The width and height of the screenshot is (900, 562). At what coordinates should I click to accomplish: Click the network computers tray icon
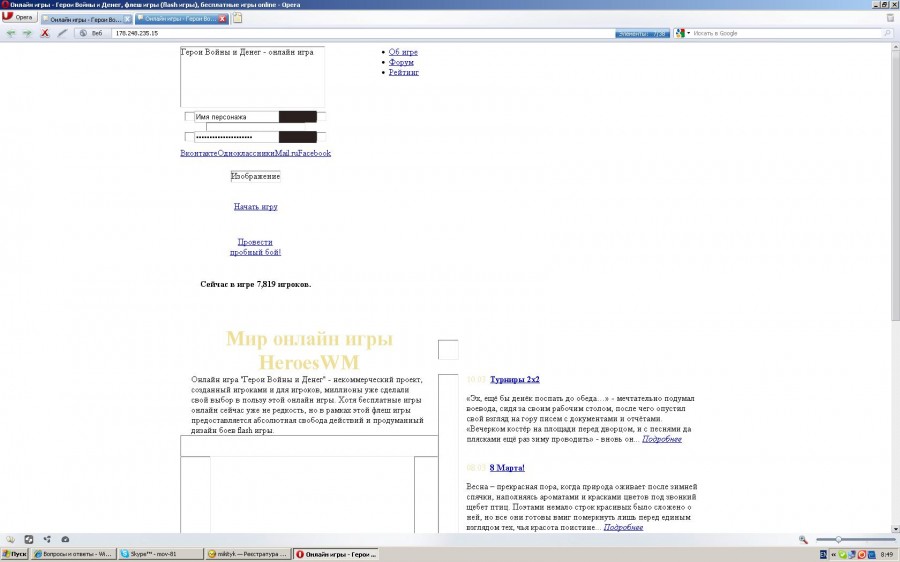[x=852, y=555]
